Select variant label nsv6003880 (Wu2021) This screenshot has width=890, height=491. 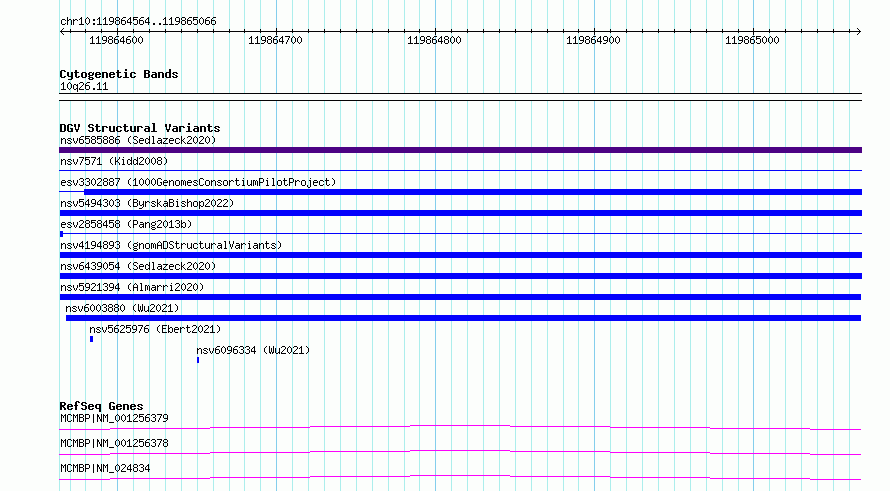[x=122, y=308]
